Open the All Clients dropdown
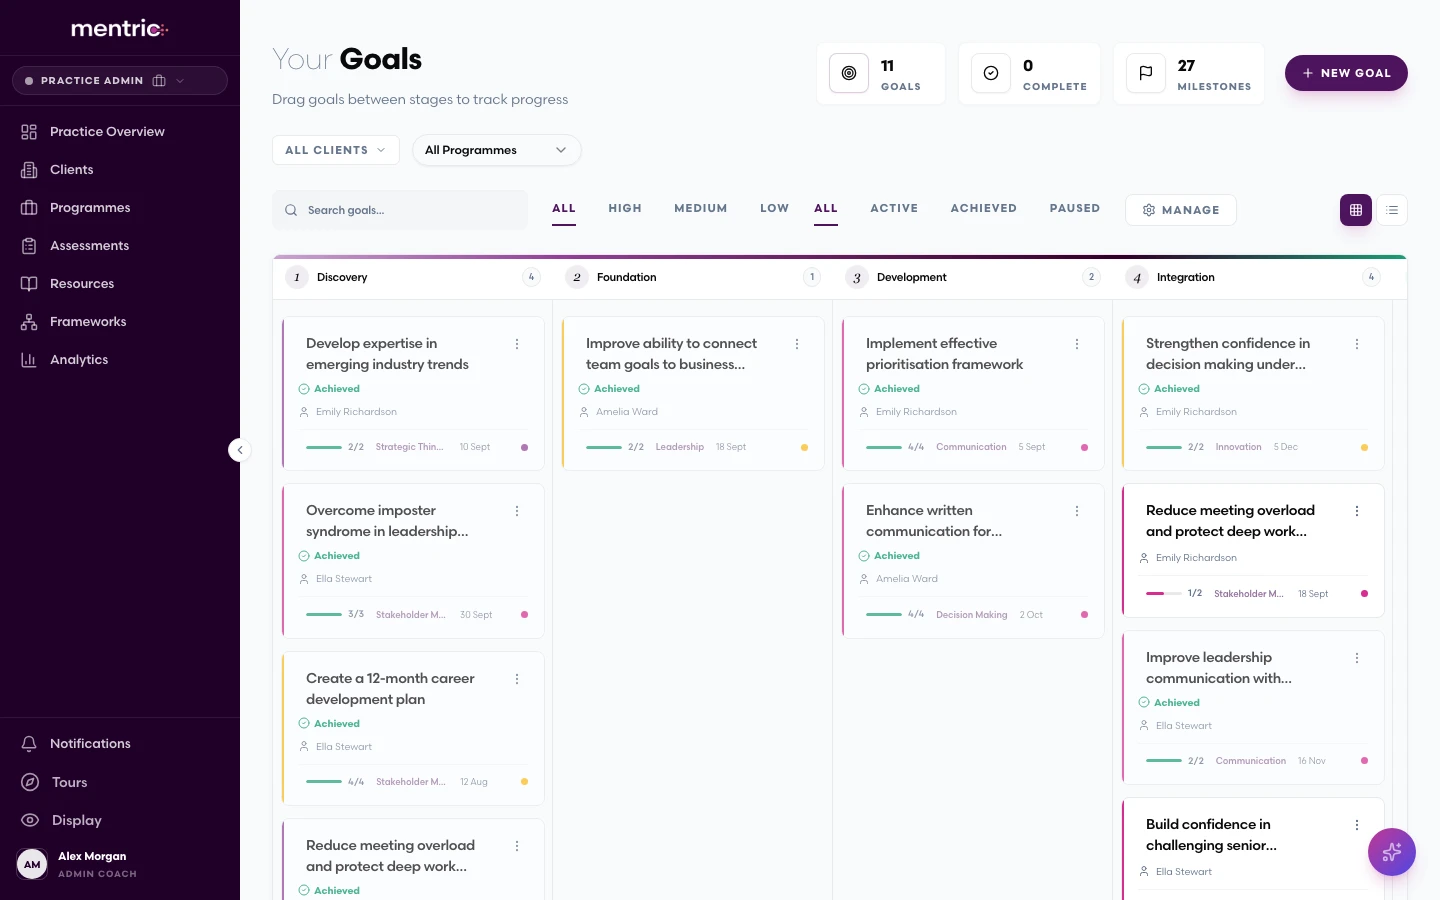1440x900 pixels. pos(336,150)
